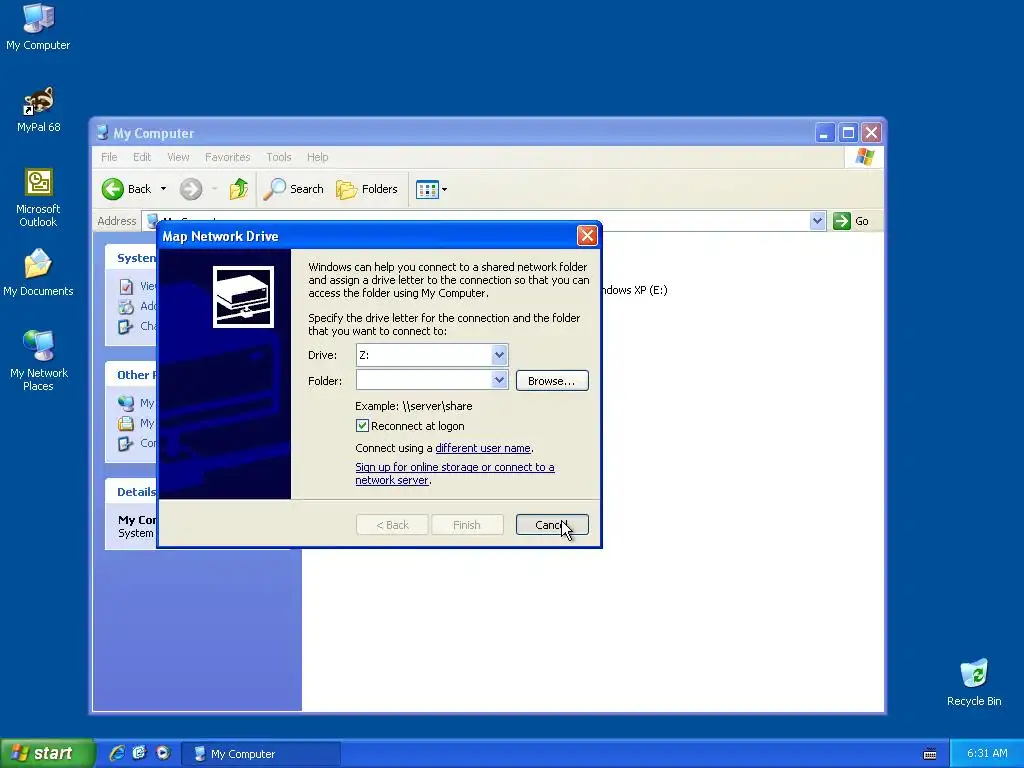Open the Edit menu
This screenshot has height=768, width=1024.
click(x=142, y=157)
